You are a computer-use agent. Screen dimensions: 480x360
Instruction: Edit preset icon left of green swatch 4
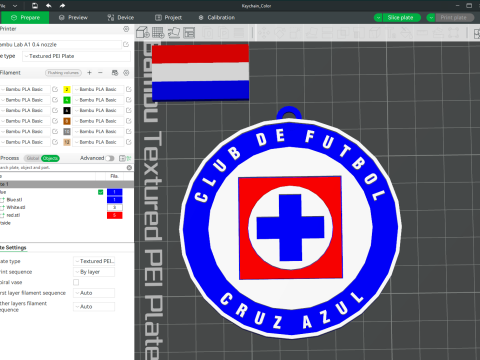pyautogui.click(x=55, y=100)
